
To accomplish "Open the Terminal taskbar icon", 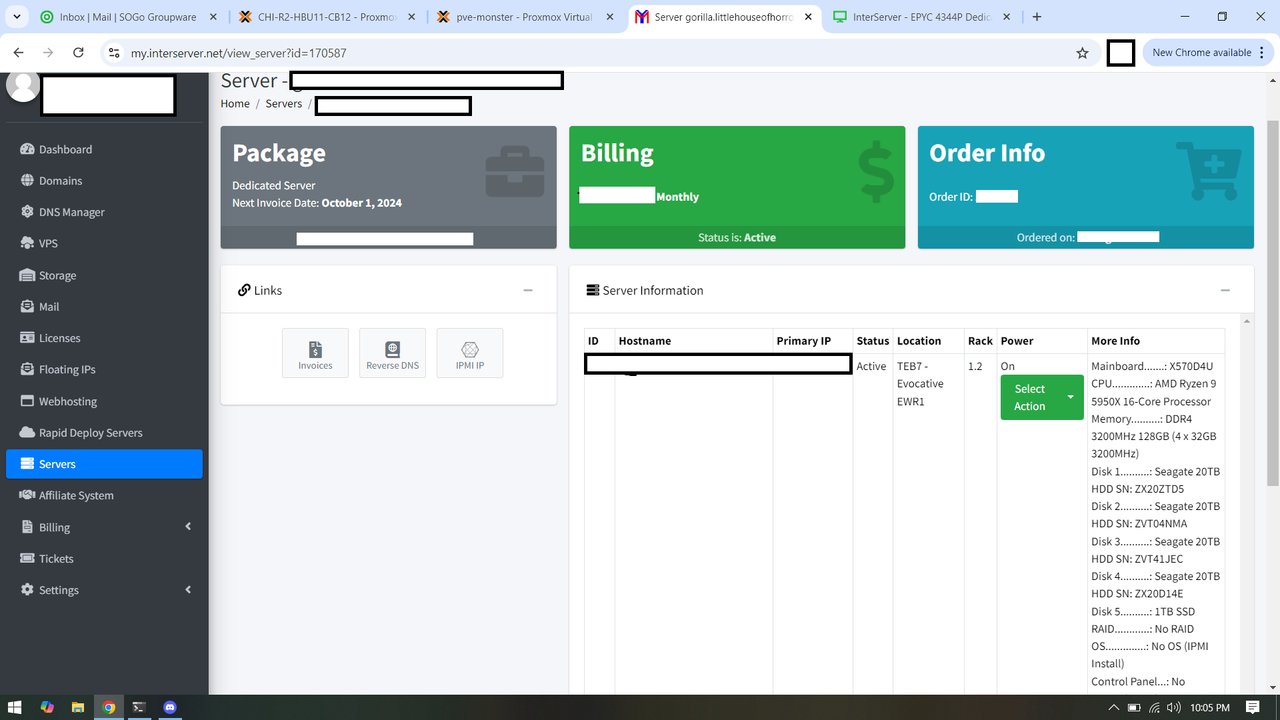I will [x=139, y=708].
